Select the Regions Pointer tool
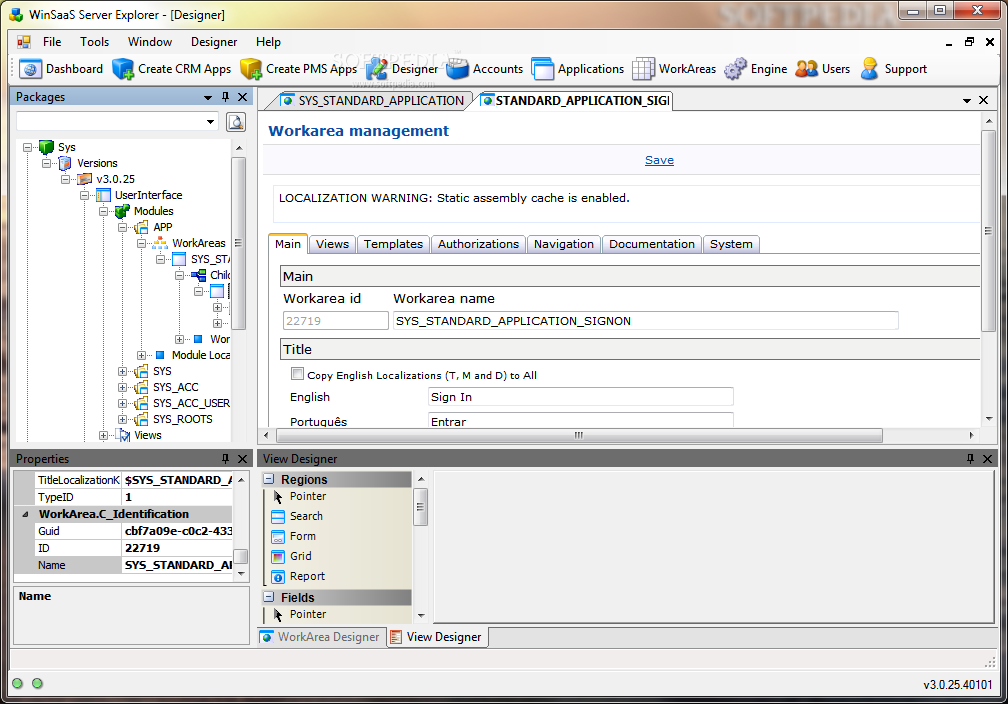This screenshot has height=704, width=1008. (299, 496)
